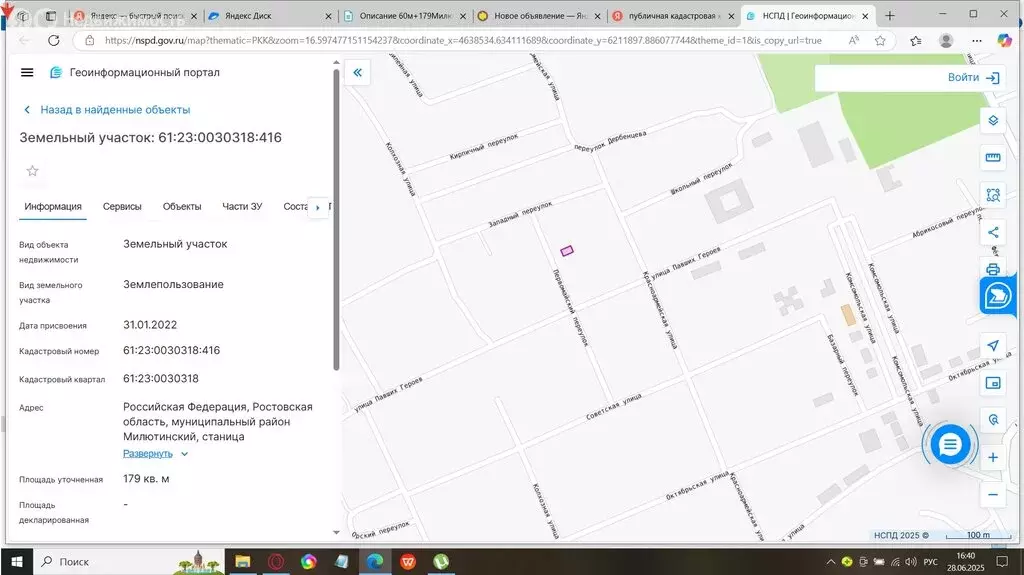Switch to the Яндекс Диск browser tab
Screen dimensions: 1024x575
[x=270, y=16]
